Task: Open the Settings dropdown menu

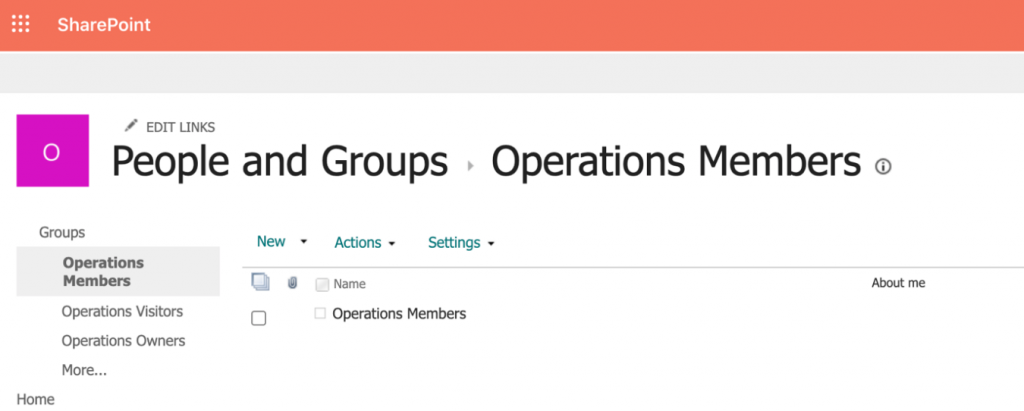Action: pyautogui.click(x=461, y=242)
